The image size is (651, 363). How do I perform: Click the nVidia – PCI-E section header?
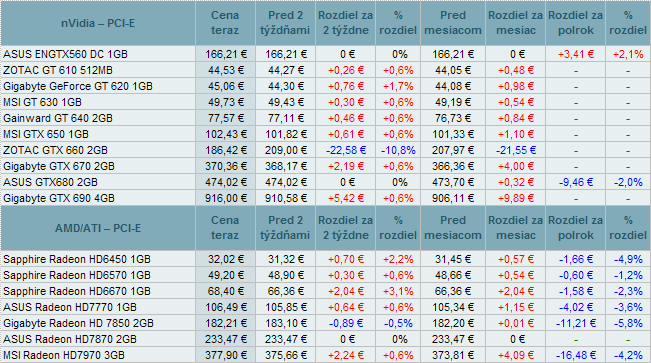tap(98, 23)
